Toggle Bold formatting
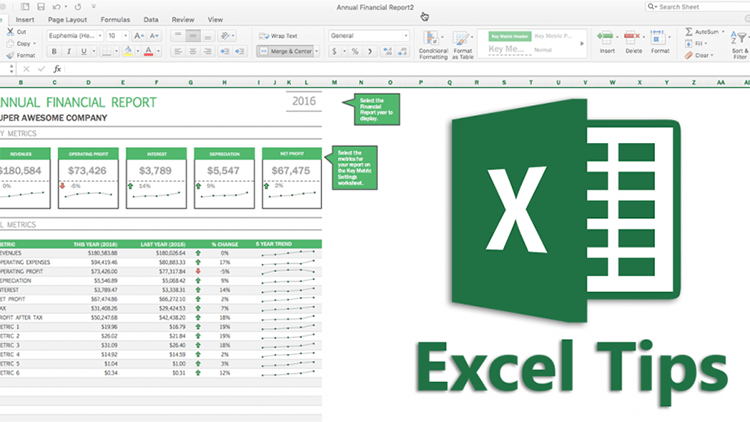This screenshot has width=750, height=422. (x=54, y=51)
